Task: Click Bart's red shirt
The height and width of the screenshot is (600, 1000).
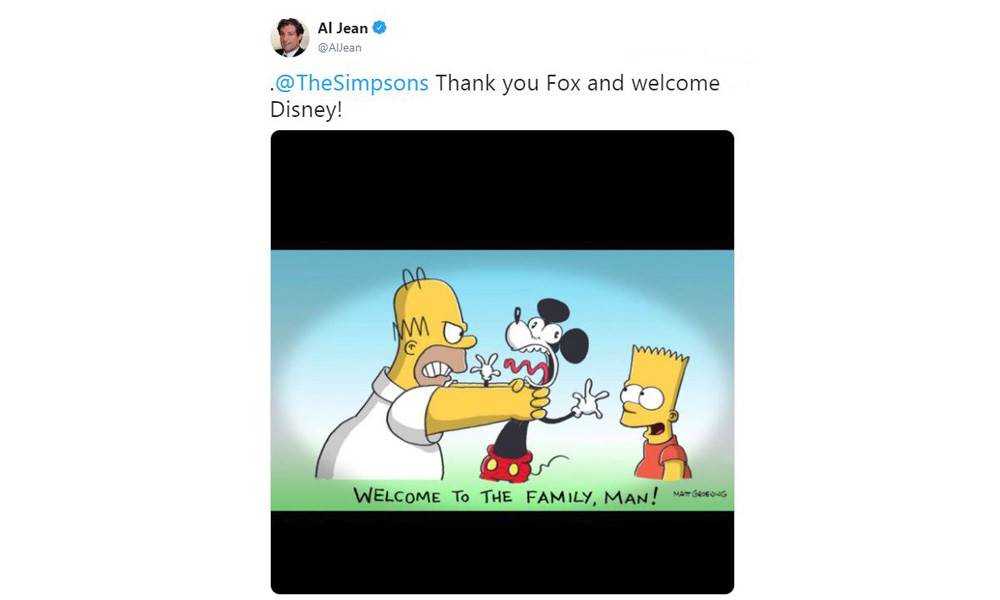Action: coord(662,457)
